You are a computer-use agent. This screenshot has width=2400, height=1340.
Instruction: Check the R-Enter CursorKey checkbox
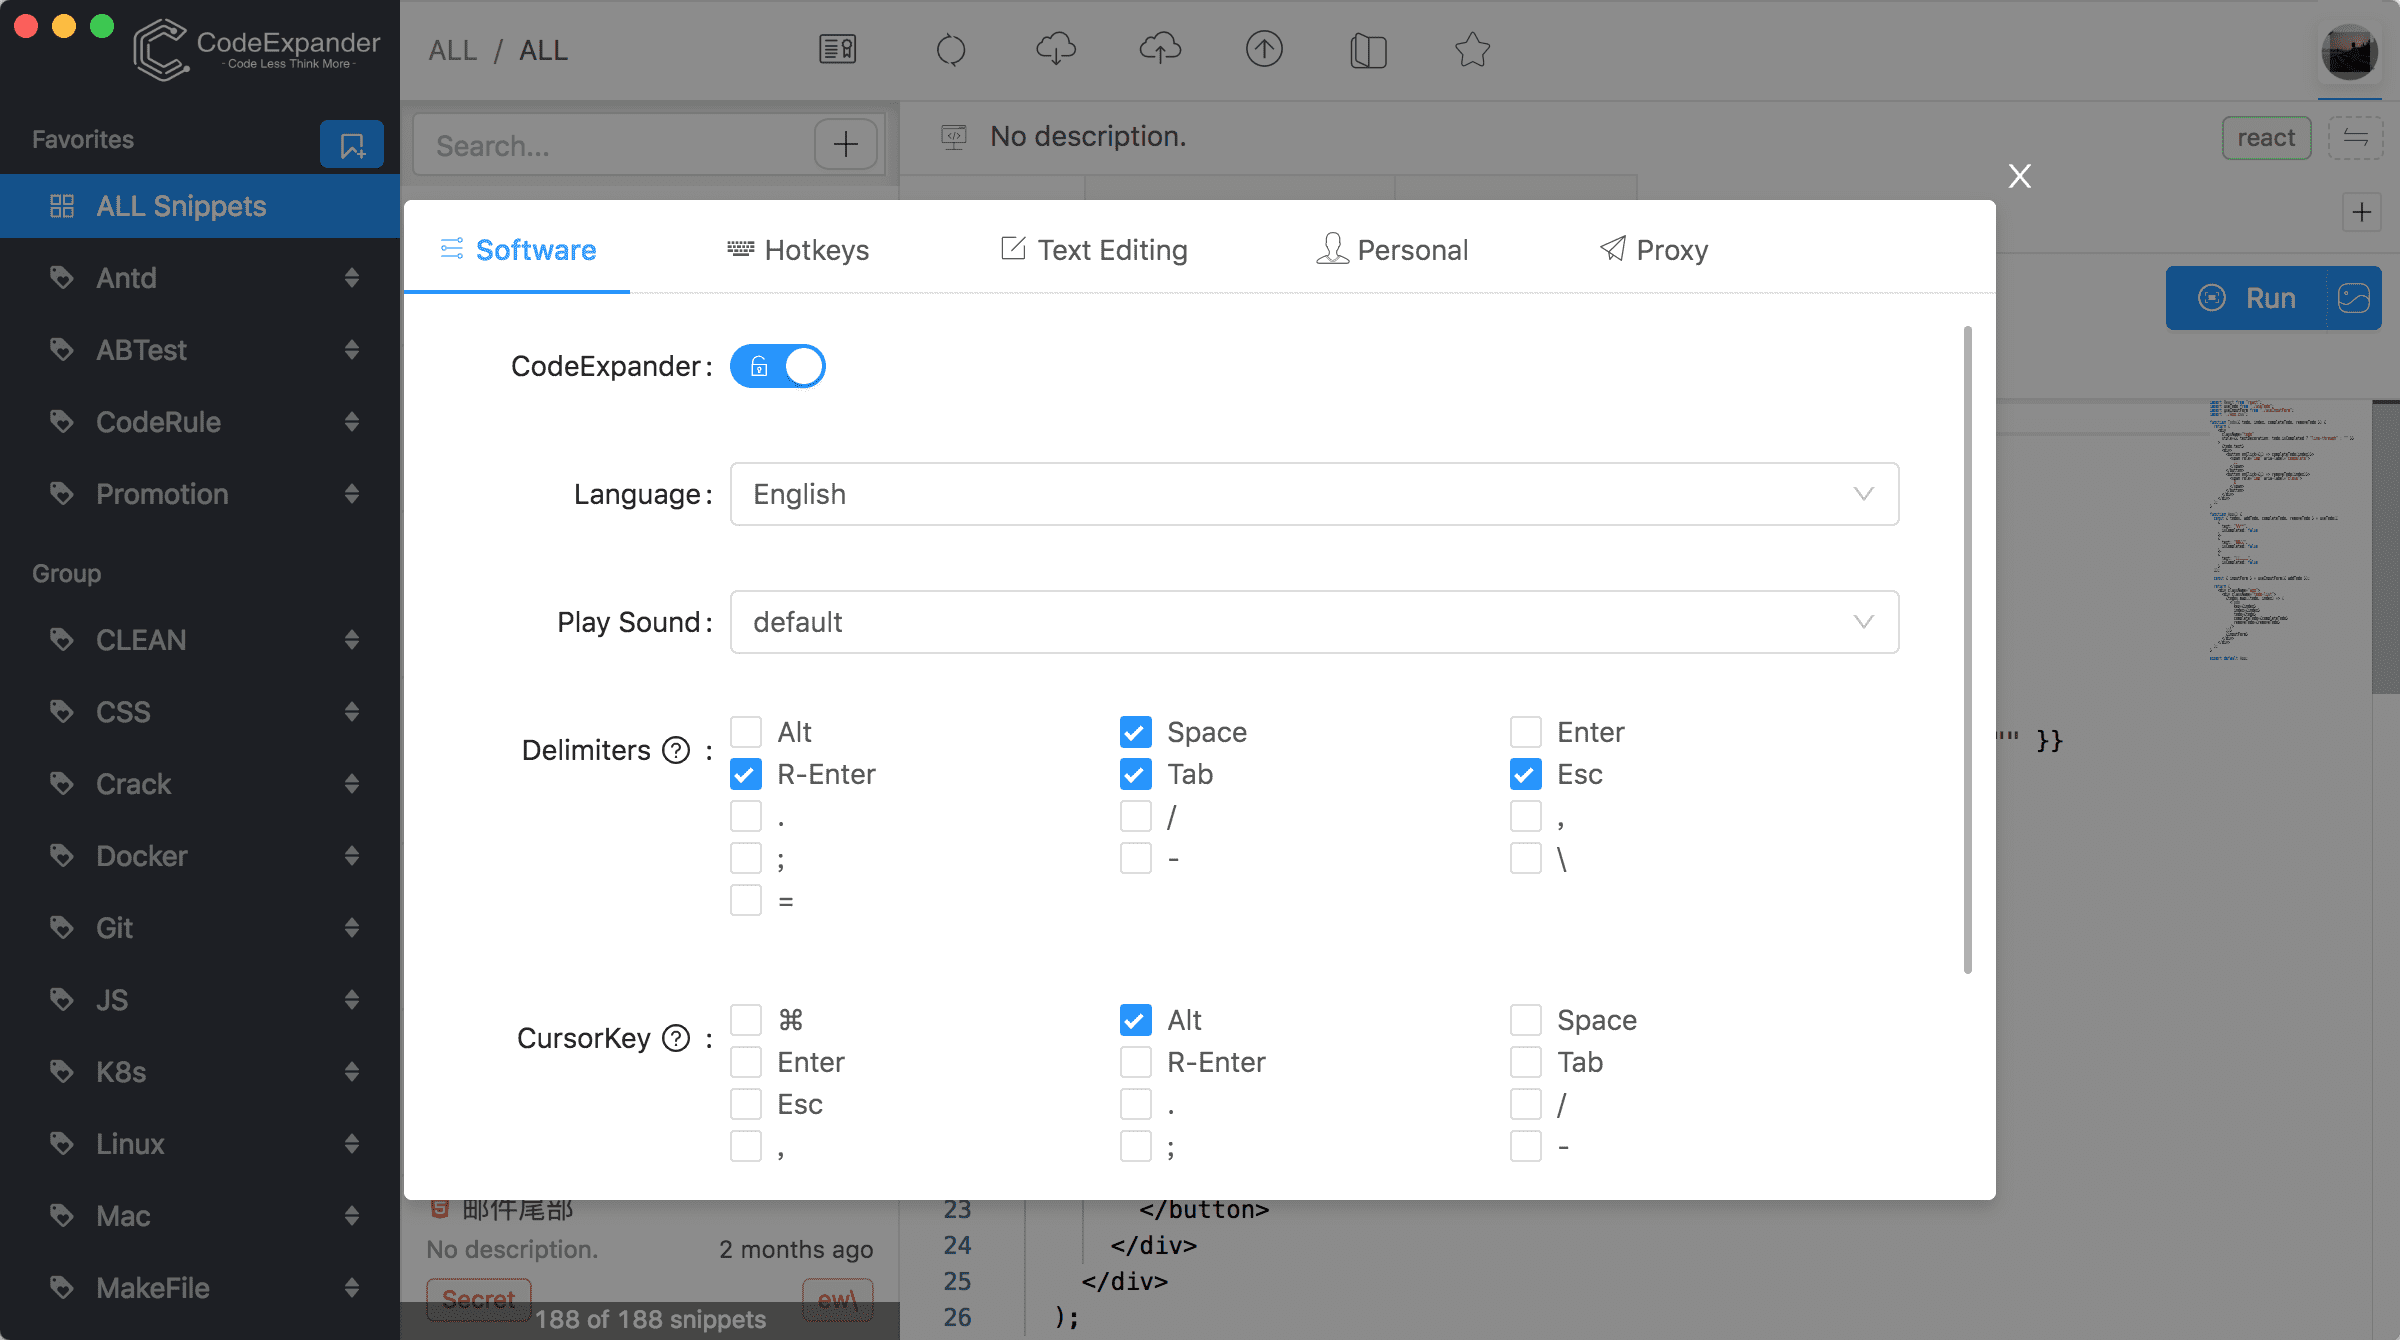[1136, 1062]
